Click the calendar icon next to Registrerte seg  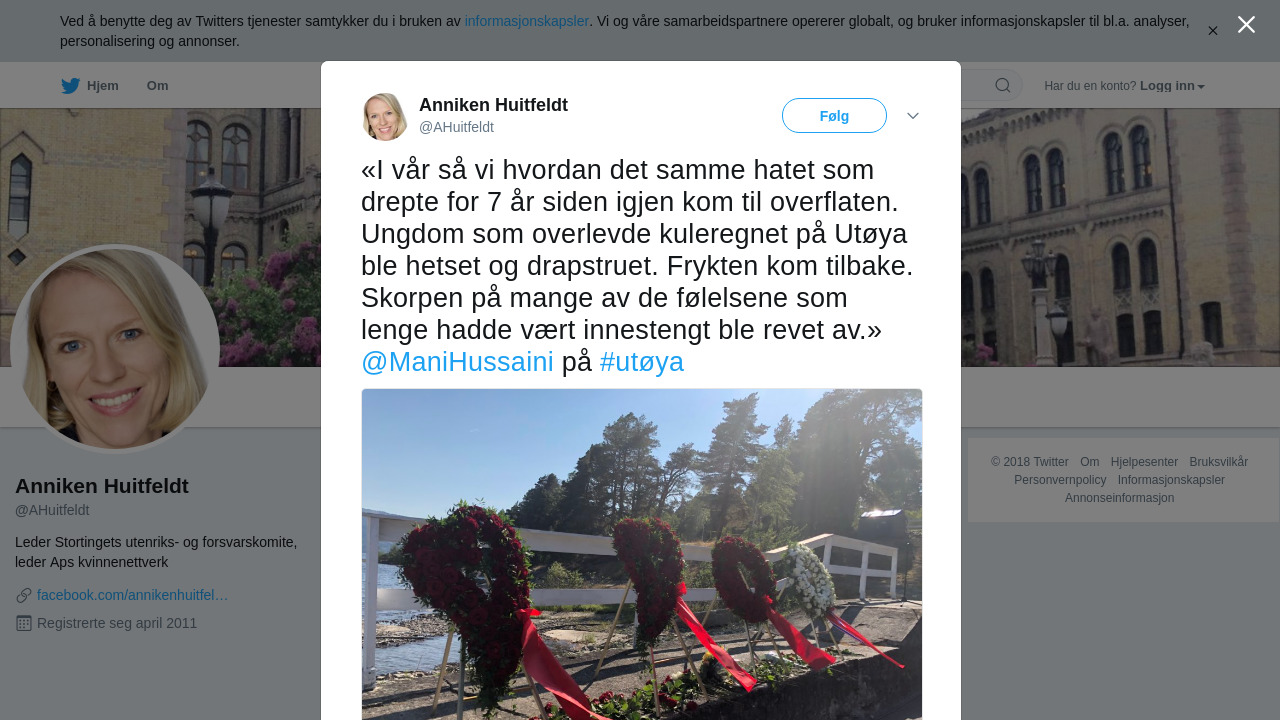24,624
